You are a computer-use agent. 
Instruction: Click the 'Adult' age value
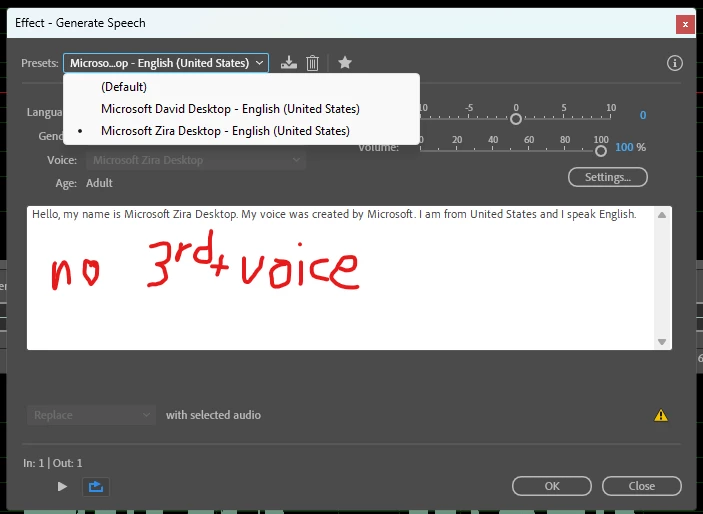coord(99,183)
